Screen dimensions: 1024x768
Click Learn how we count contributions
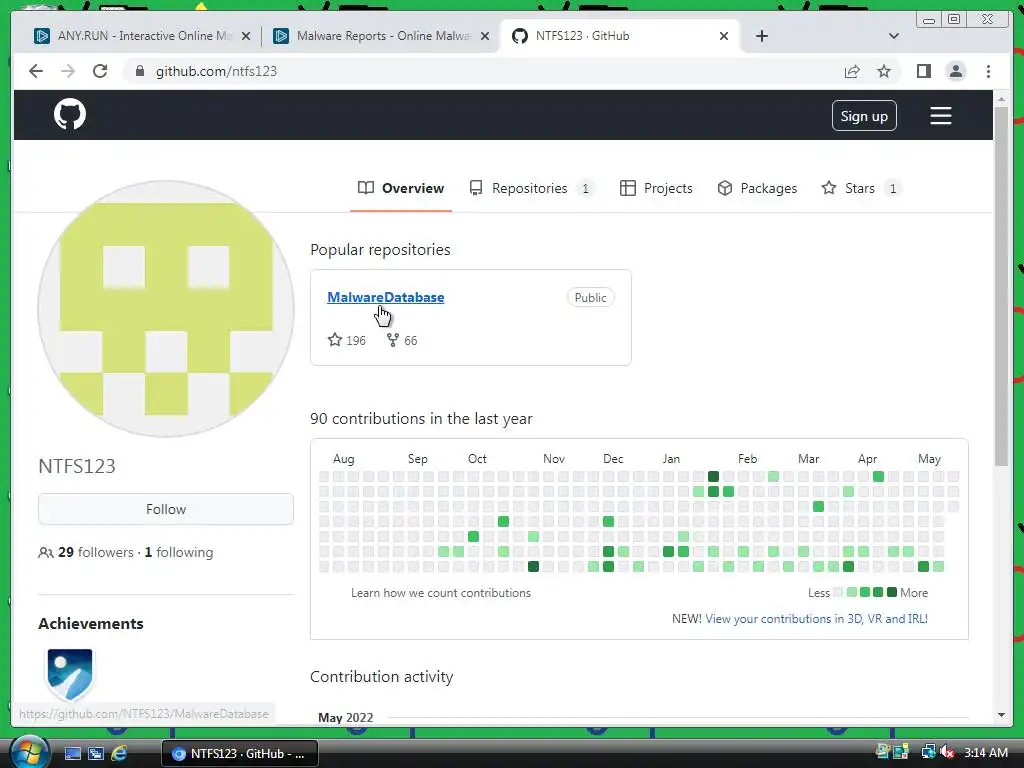point(441,593)
